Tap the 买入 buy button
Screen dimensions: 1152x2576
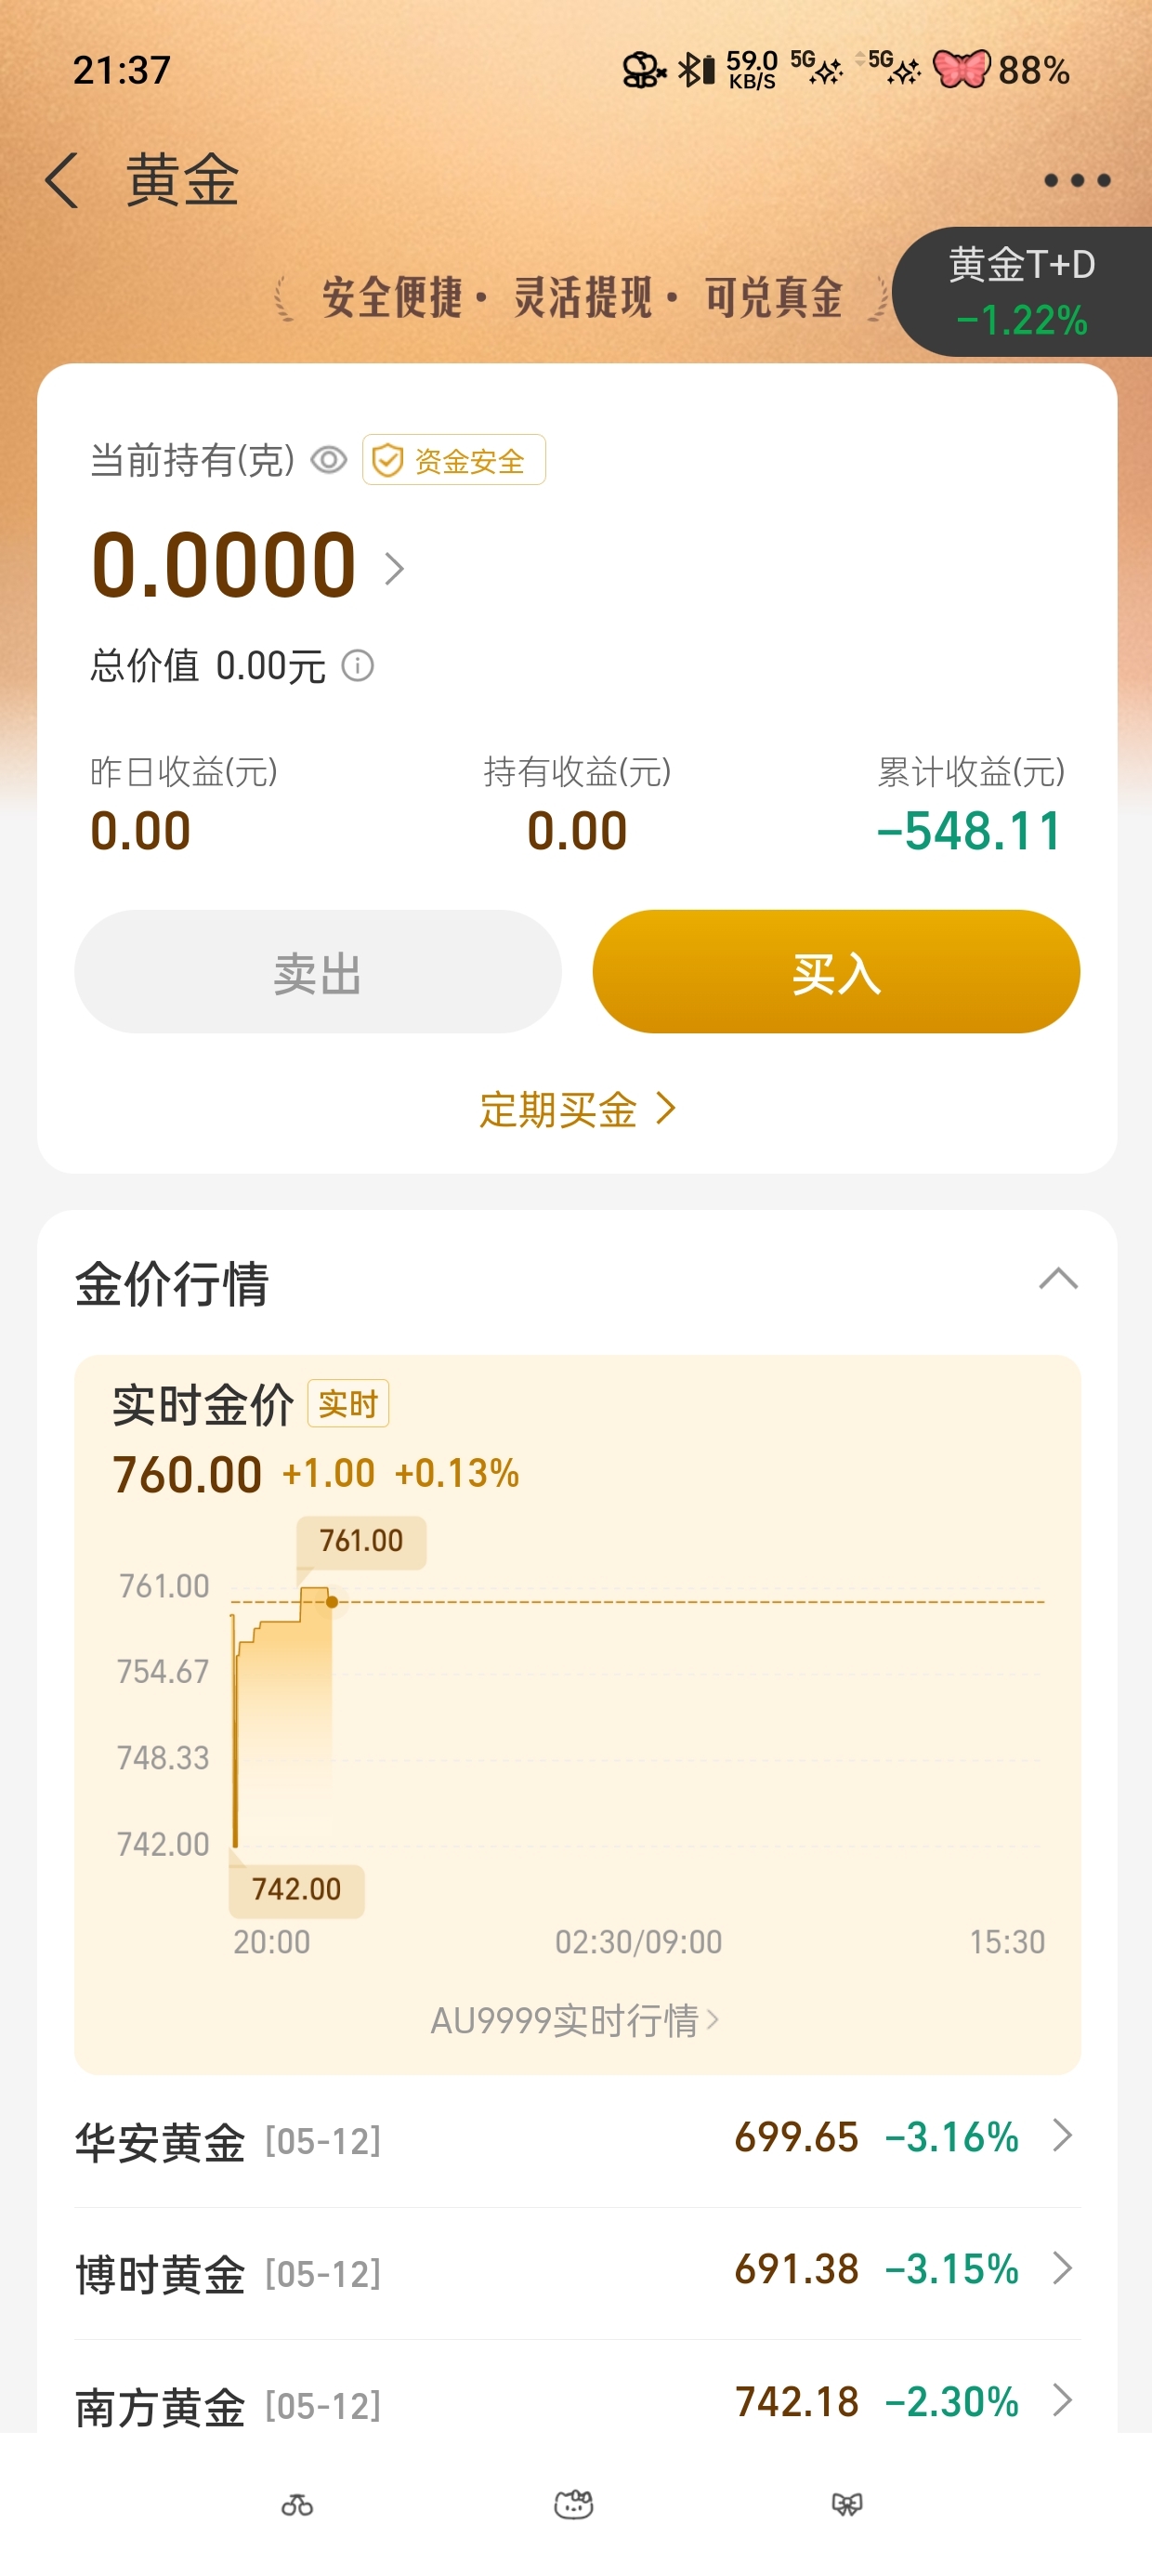(x=836, y=972)
